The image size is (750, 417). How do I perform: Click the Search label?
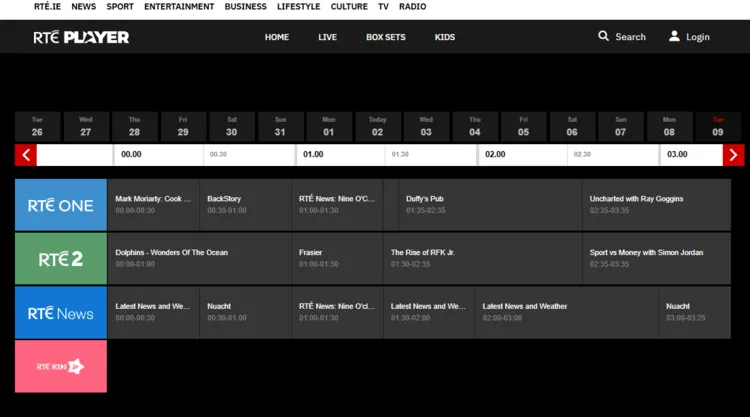click(x=630, y=37)
